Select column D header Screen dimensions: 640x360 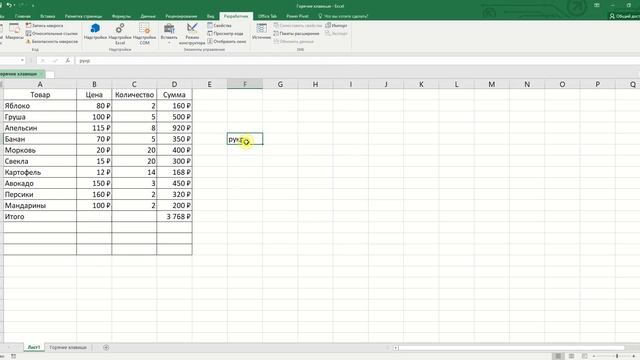point(174,84)
